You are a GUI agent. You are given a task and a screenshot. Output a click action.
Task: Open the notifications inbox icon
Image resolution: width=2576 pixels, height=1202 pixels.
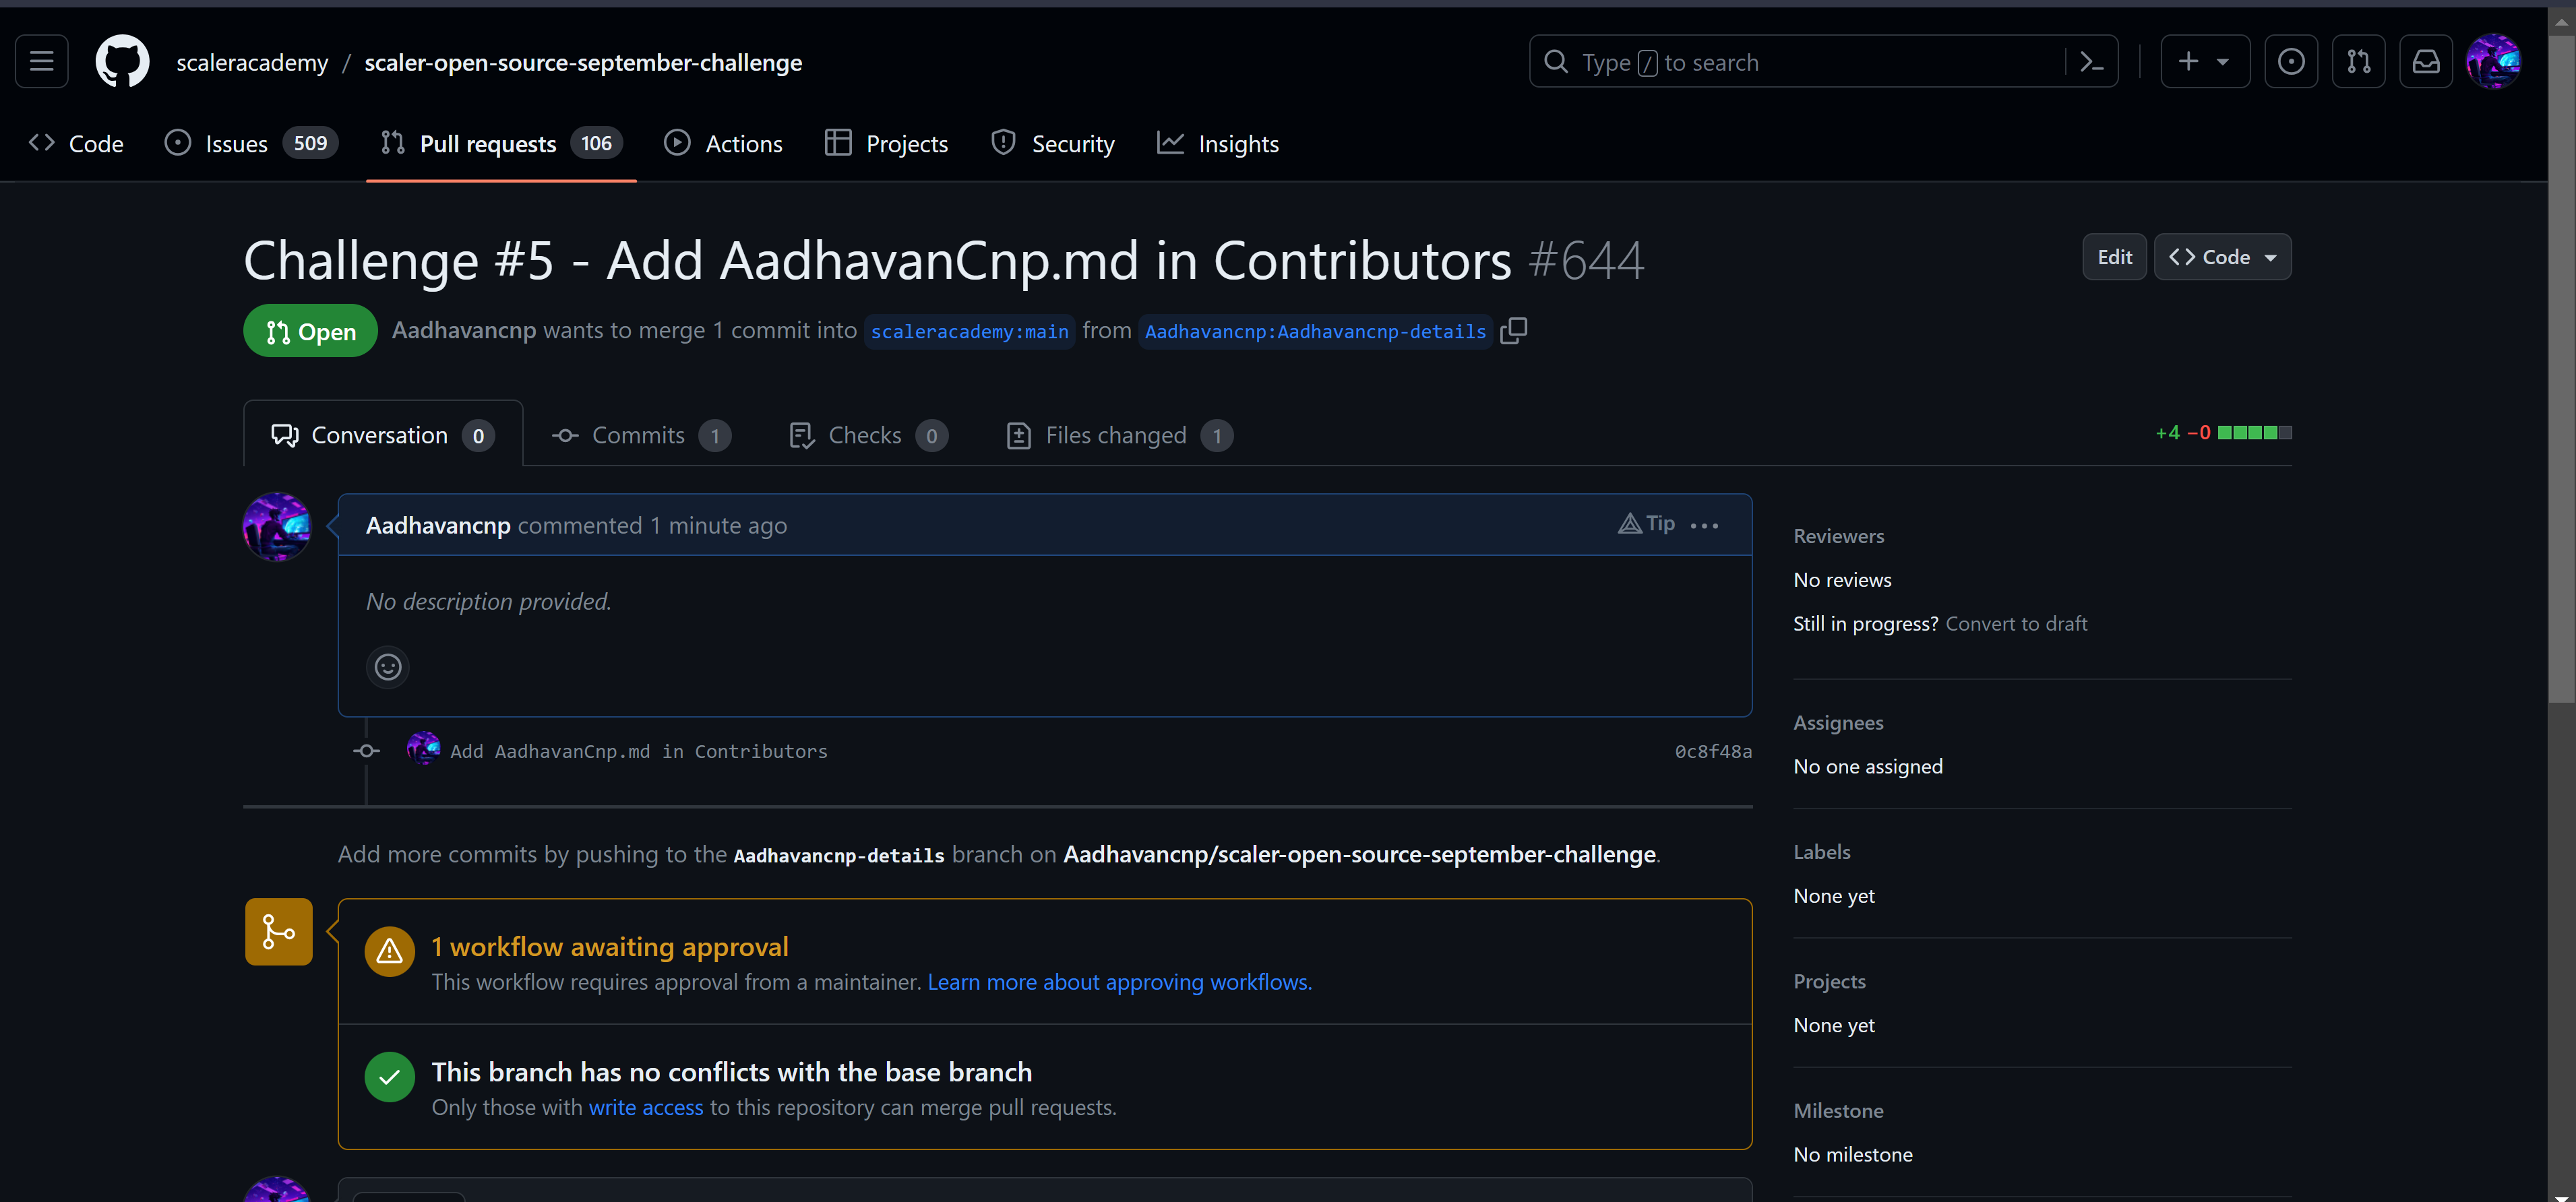(x=2426, y=61)
